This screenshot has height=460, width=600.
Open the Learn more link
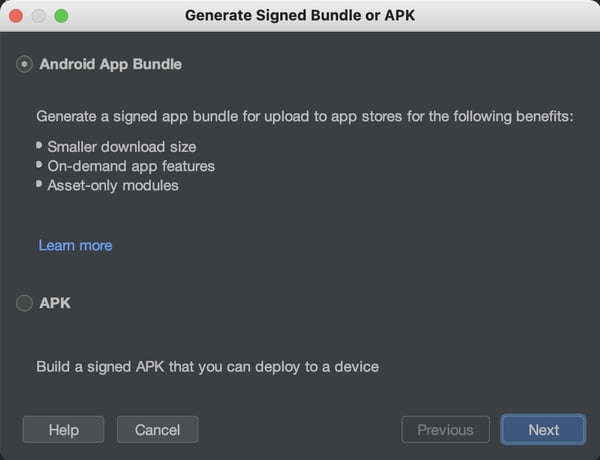click(75, 245)
